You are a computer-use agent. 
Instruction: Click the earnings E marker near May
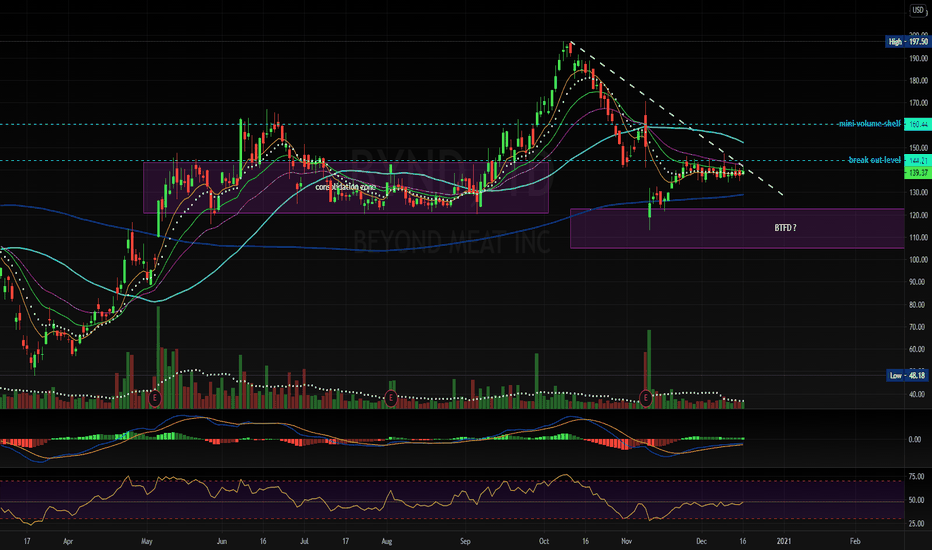pyautogui.click(x=155, y=397)
